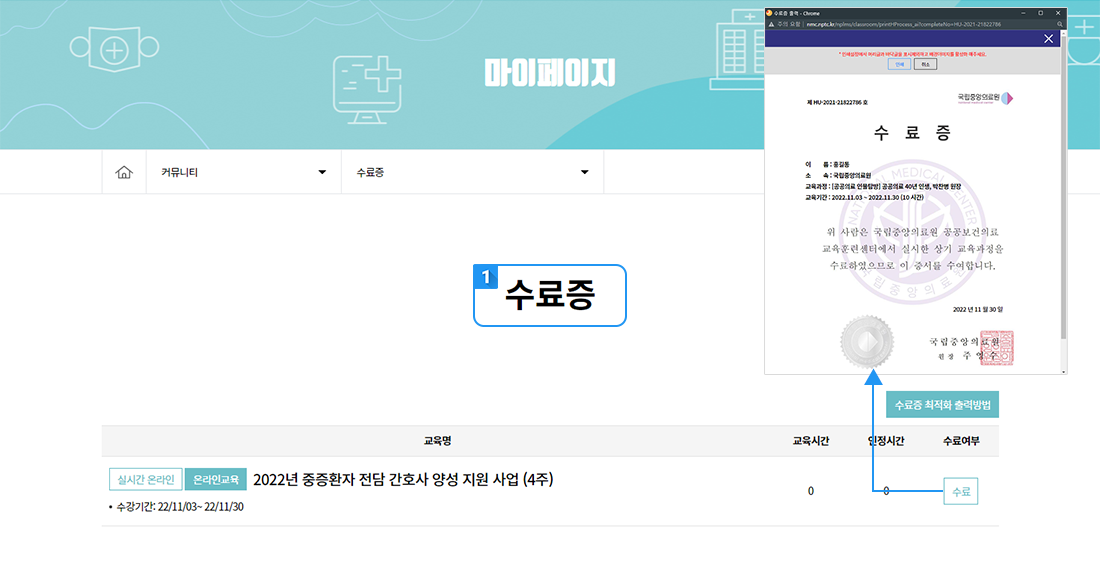1100x561 pixels.
Task: Click the certificate number HU-2021-21822786
Action: 838,102
